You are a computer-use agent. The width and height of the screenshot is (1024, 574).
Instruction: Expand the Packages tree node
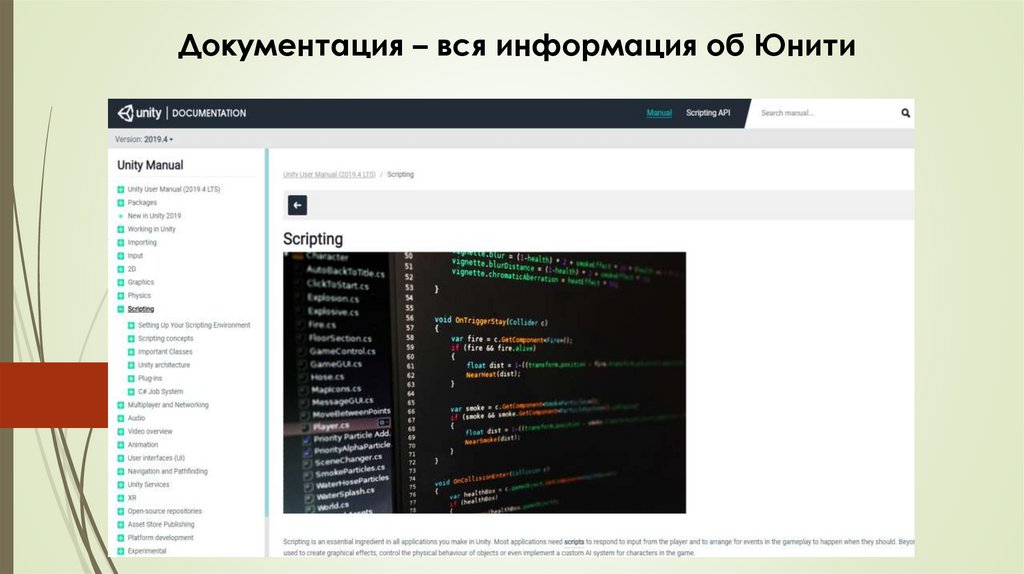[x=121, y=202]
